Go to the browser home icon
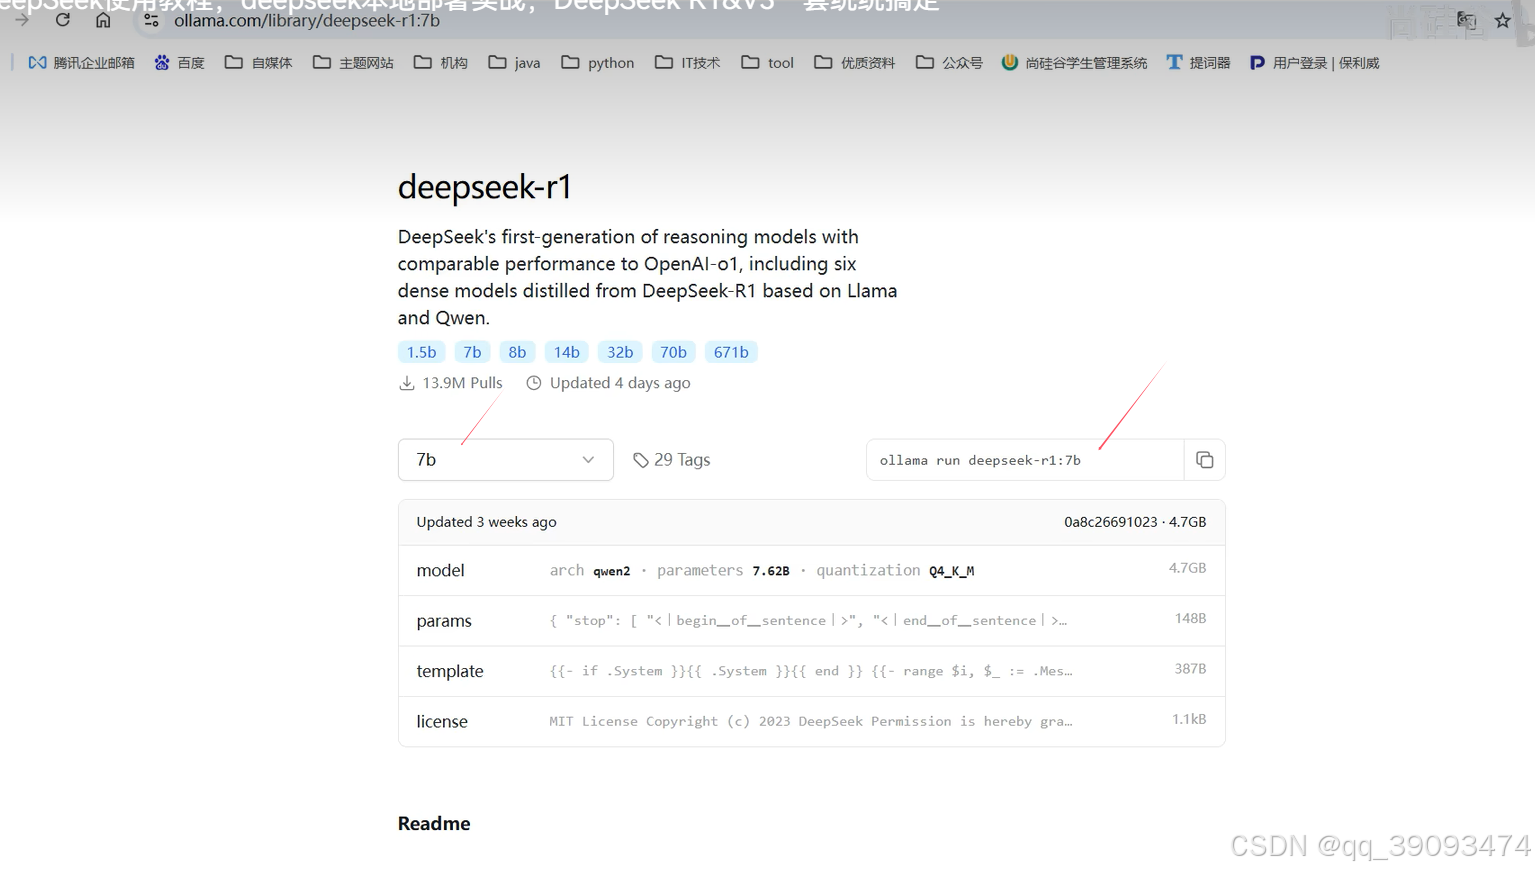Viewport: 1535px width, 872px height. (x=103, y=20)
